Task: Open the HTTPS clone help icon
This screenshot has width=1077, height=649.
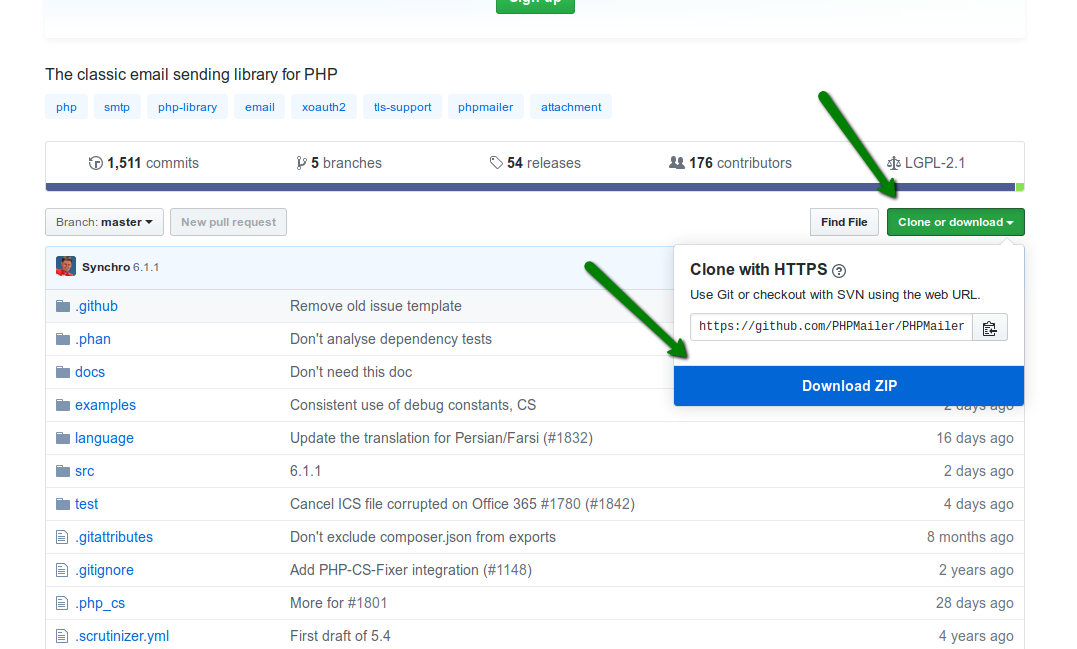Action: tap(839, 271)
